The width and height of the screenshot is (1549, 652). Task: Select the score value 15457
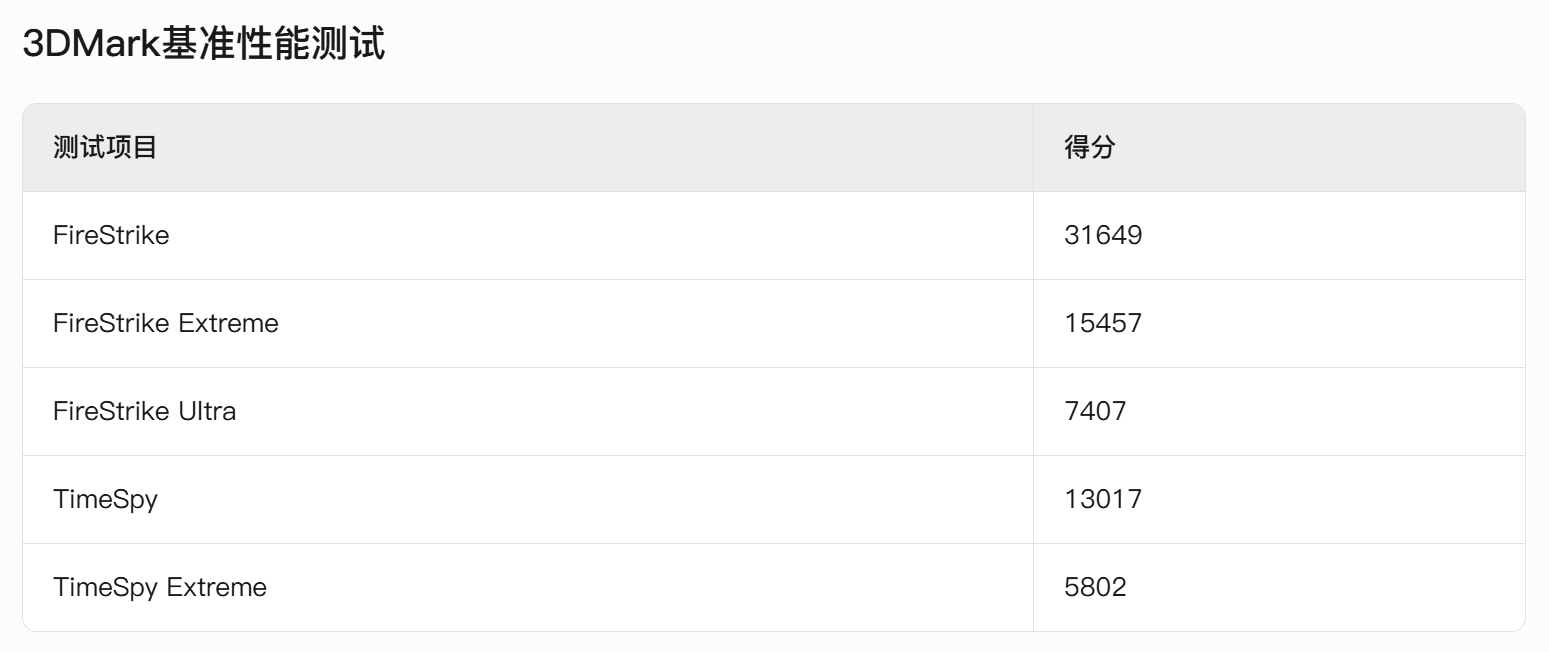pos(1103,323)
